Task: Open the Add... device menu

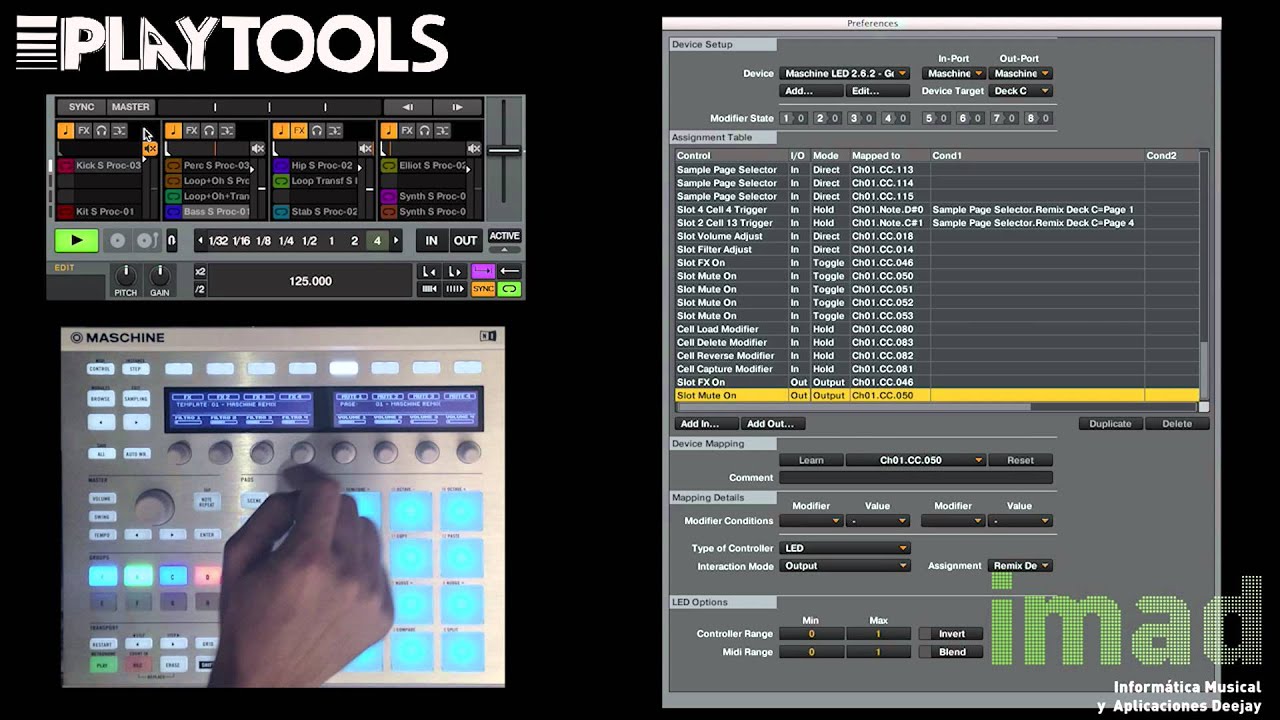Action: 811,91
